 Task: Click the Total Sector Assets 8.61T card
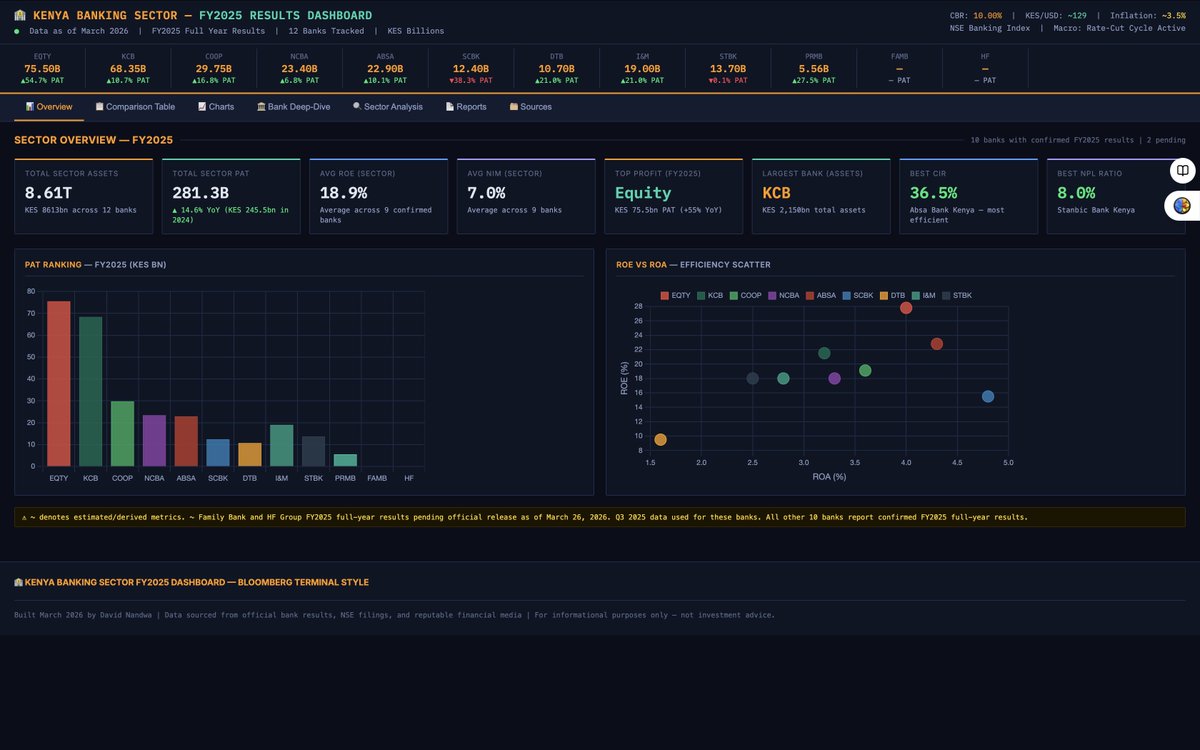[x=83, y=196]
